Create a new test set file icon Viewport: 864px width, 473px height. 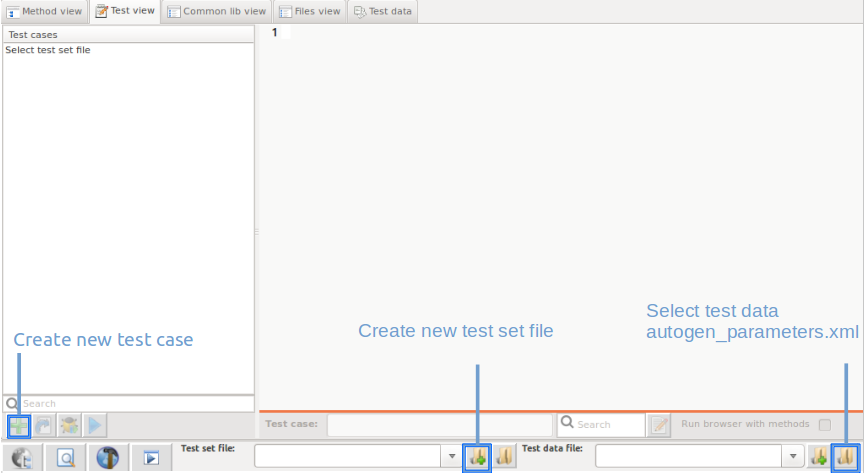[x=477, y=456]
